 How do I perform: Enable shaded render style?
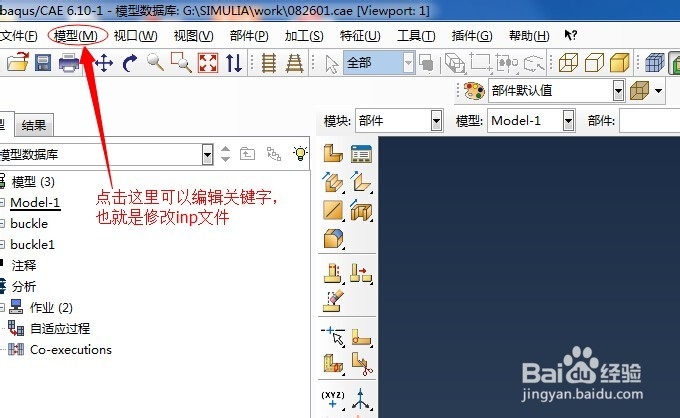tap(620, 63)
